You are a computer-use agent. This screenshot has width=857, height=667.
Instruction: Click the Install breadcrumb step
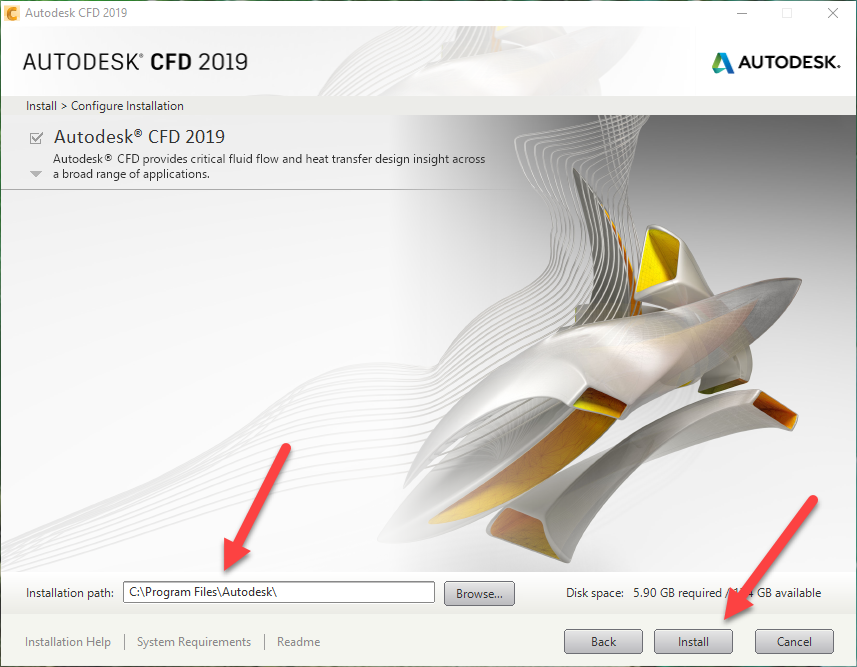click(41, 106)
